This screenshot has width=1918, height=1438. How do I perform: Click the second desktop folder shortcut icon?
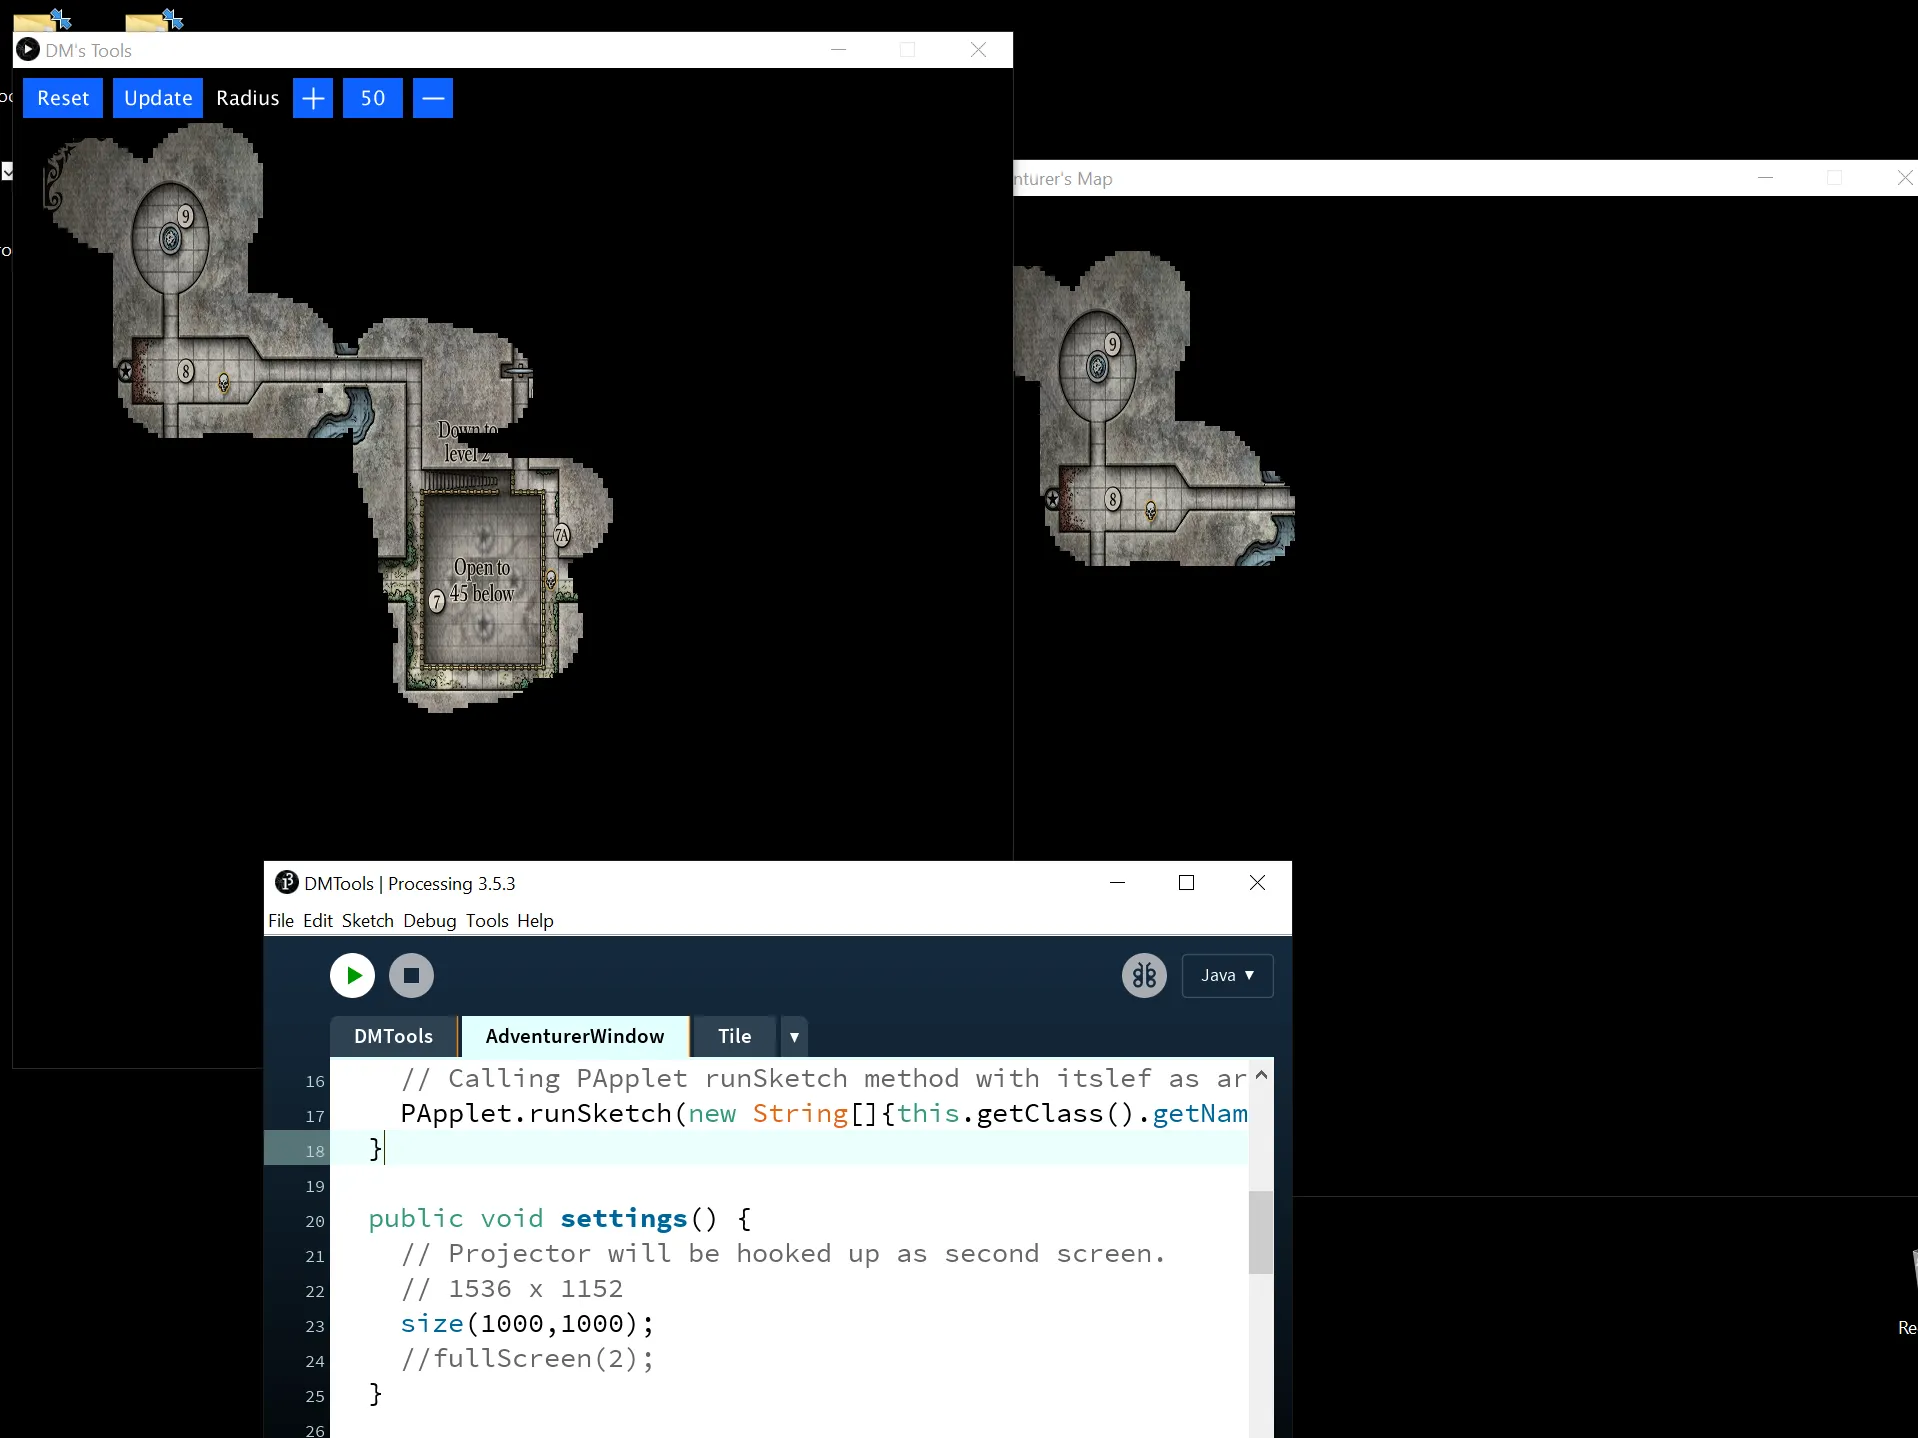(154, 19)
